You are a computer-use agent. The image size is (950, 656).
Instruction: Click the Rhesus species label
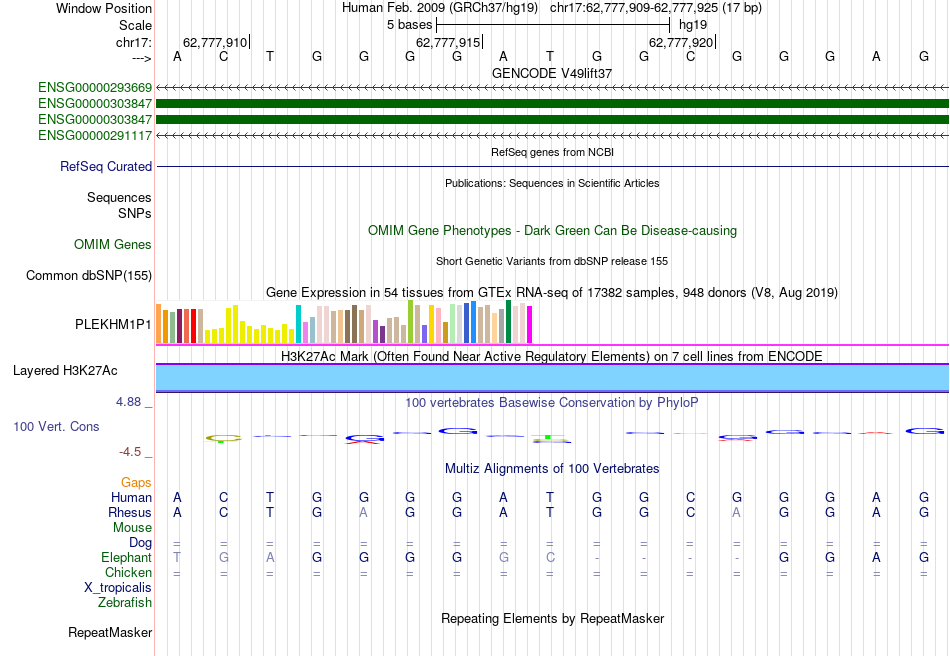coord(130,512)
